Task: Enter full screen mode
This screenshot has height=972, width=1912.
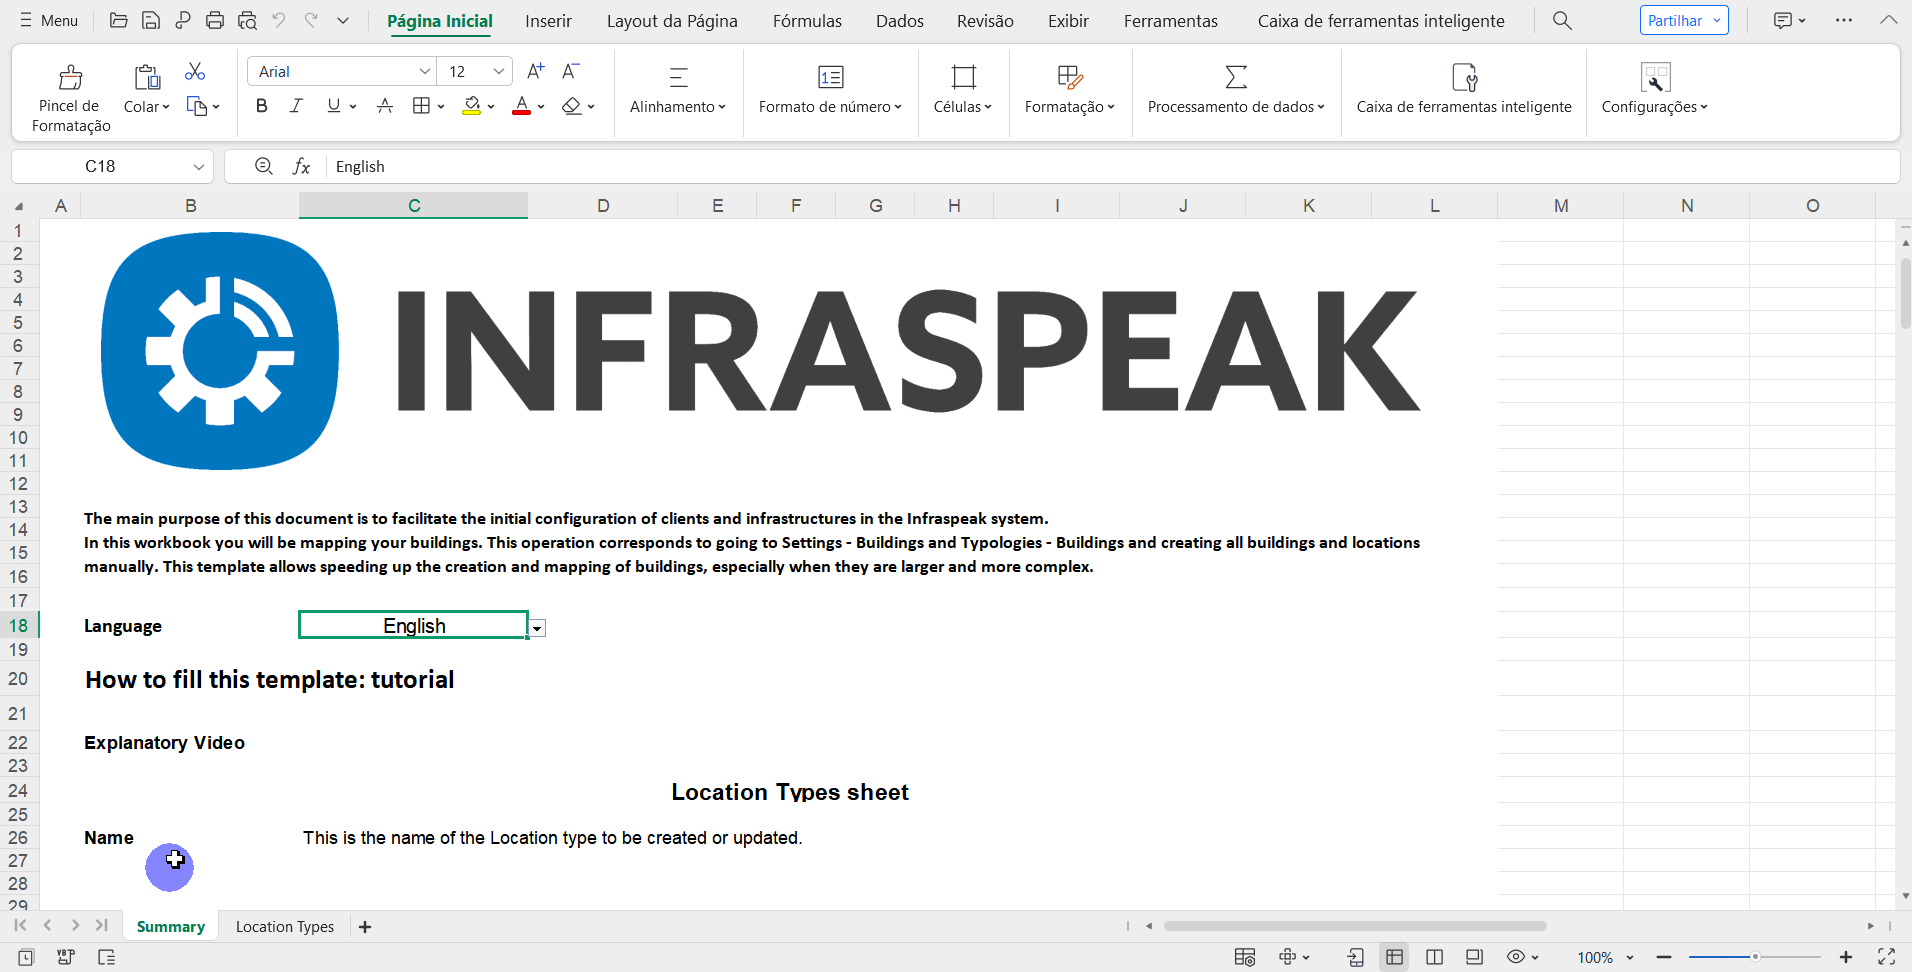Action: click(1886, 957)
